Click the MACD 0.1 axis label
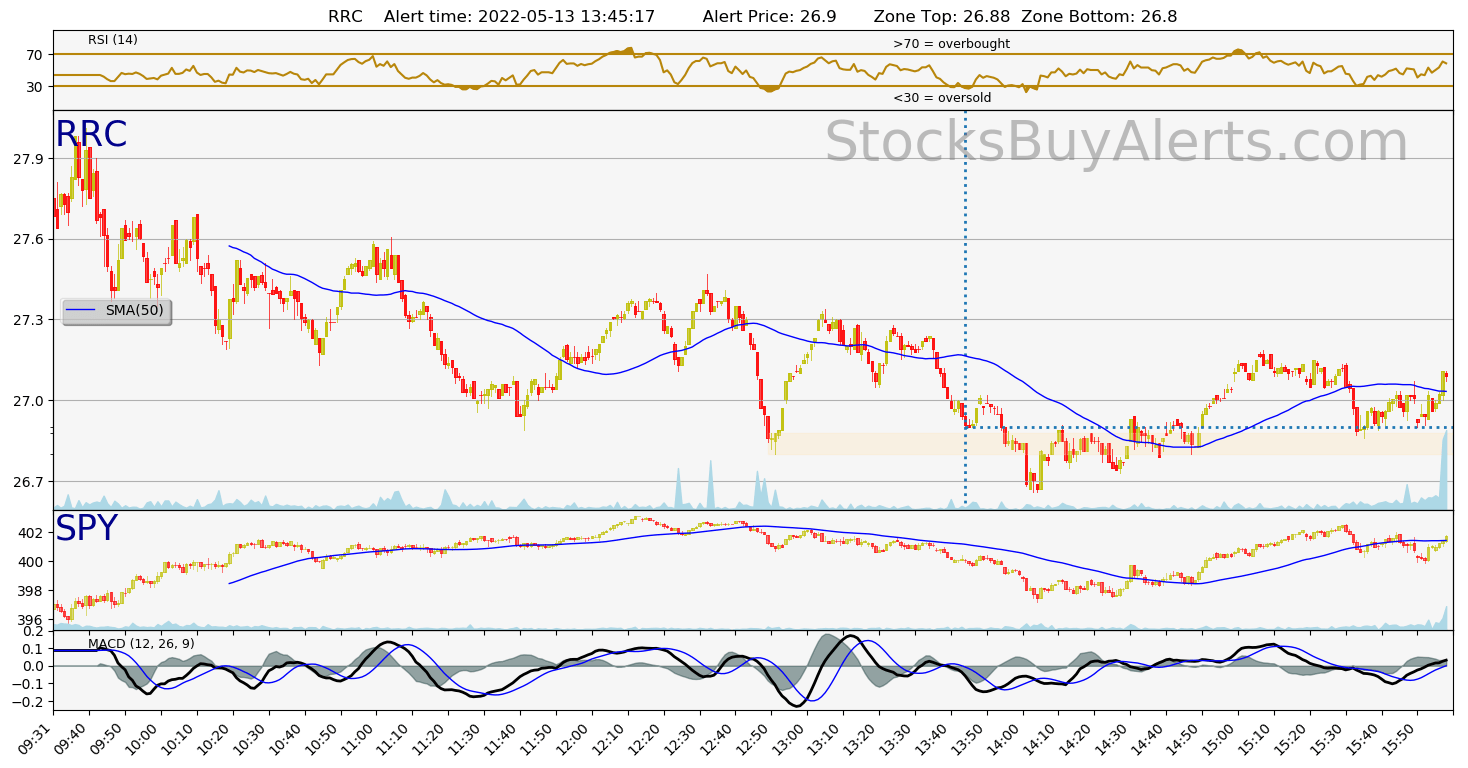The height and width of the screenshot is (768, 1468). (x=32, y=649)
